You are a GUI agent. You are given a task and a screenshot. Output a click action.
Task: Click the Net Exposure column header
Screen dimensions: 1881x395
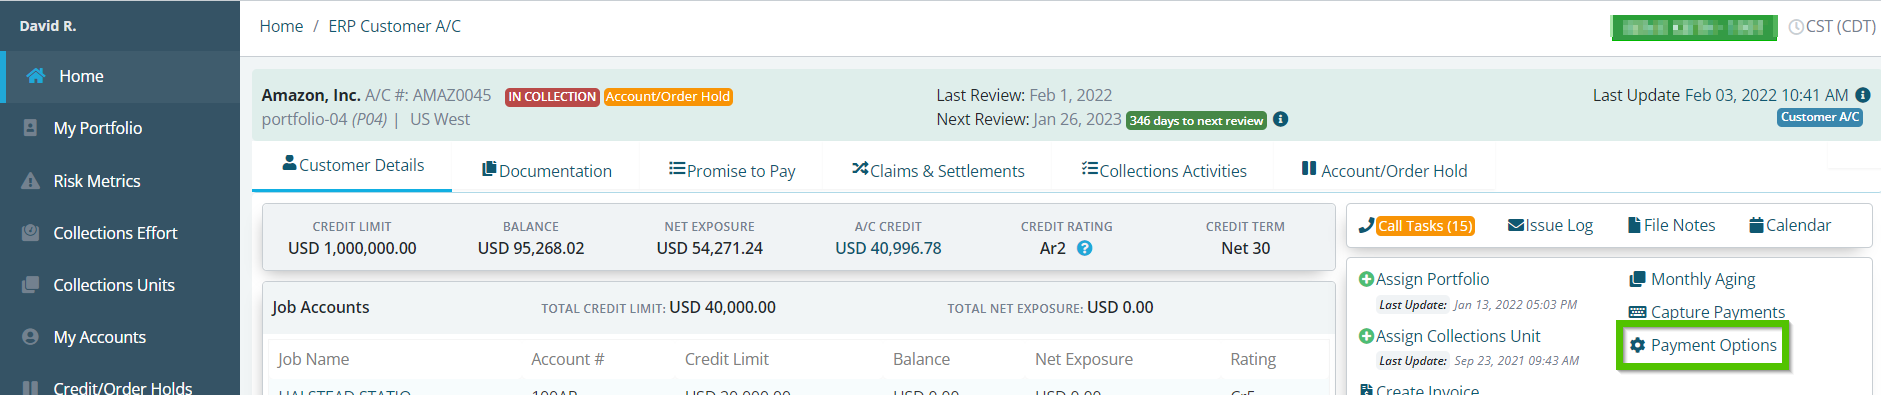(1084, 359)
